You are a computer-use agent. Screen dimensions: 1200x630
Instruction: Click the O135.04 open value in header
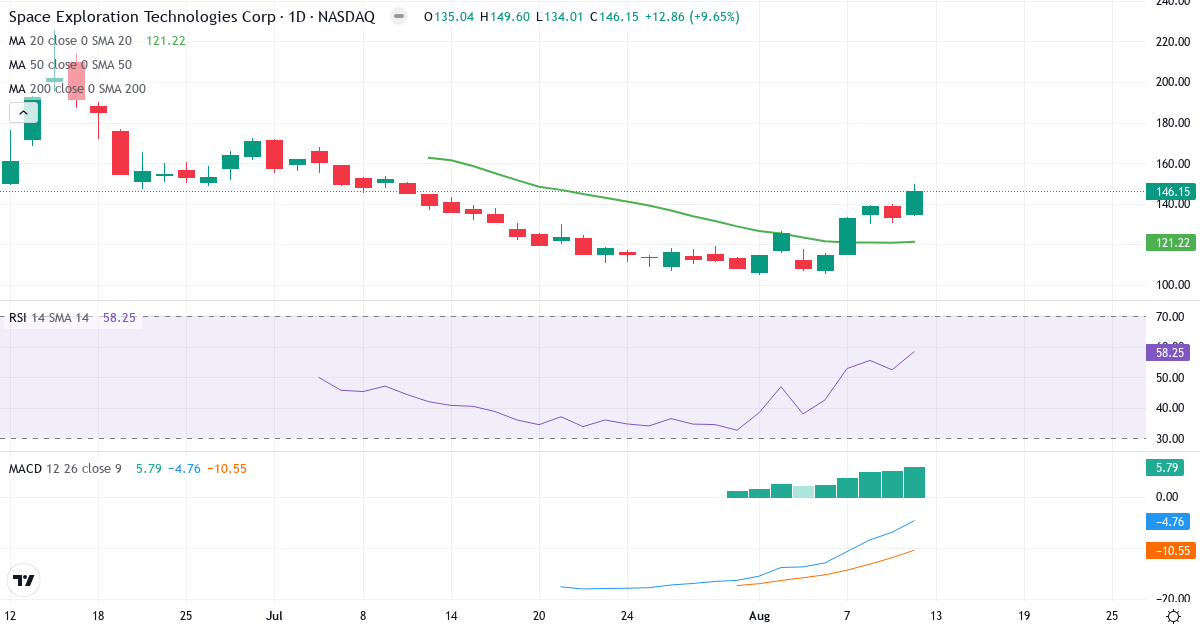449,17
